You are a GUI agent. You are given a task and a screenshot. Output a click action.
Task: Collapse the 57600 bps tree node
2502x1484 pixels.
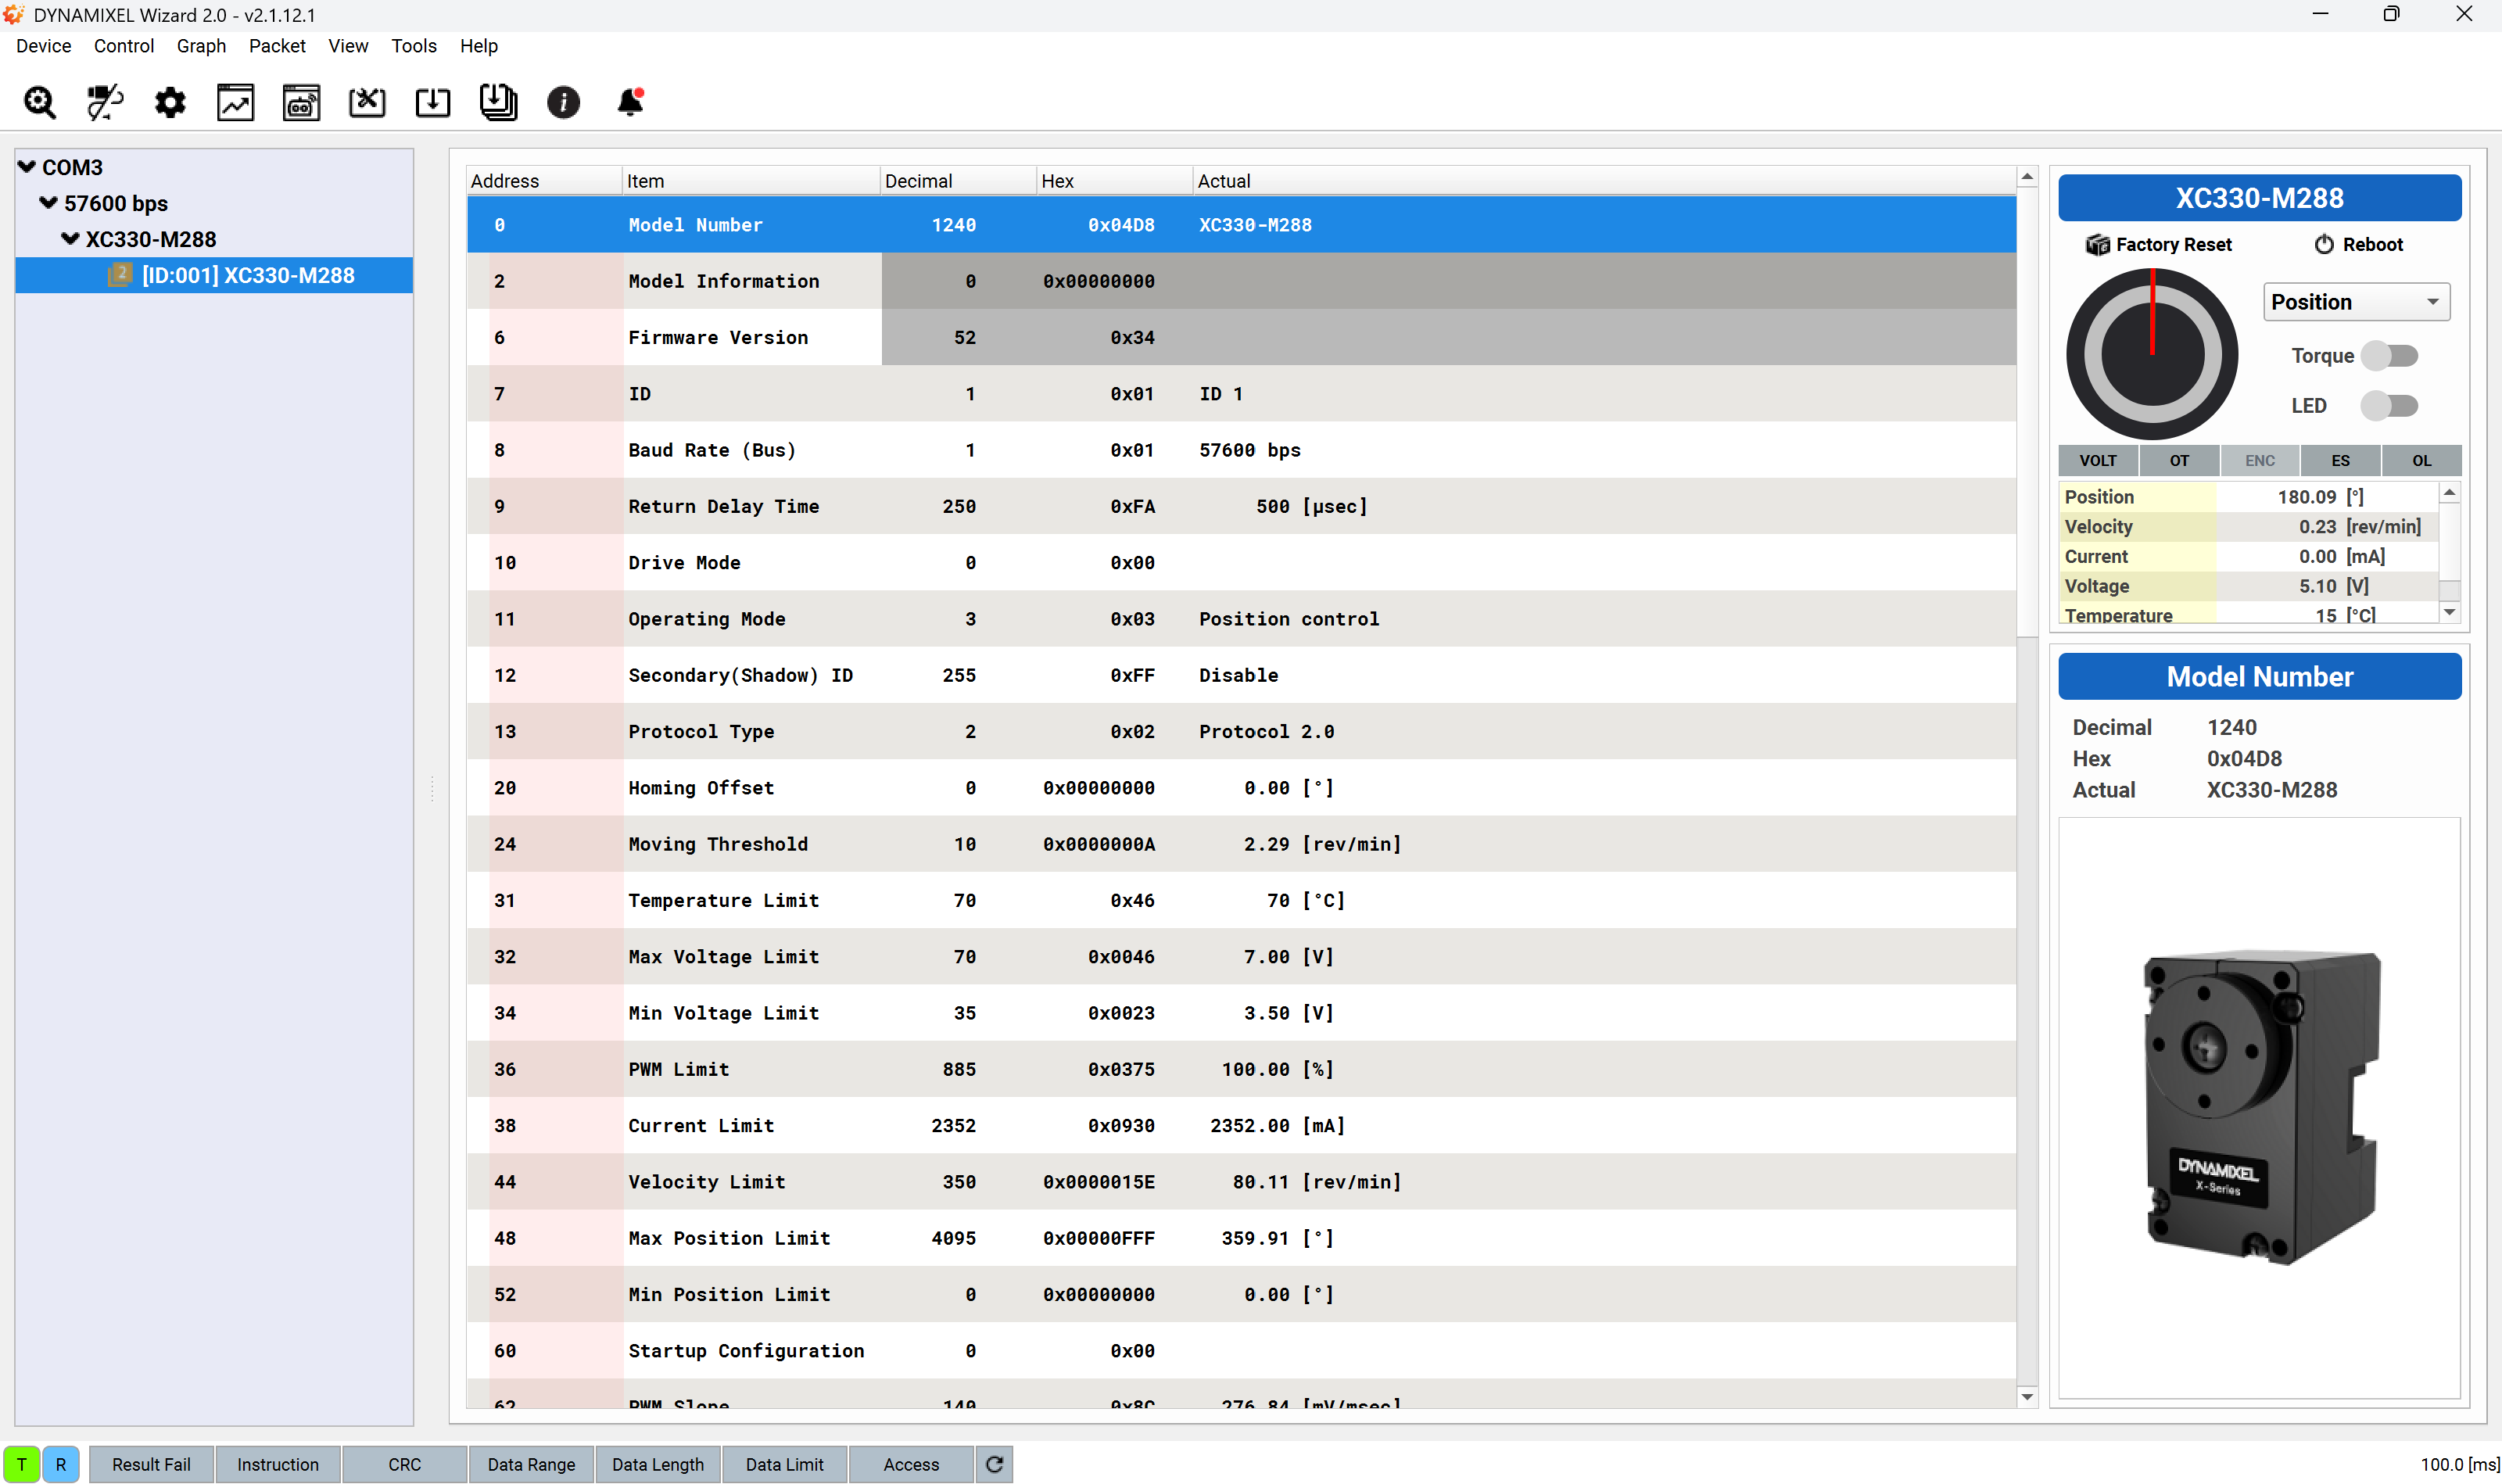[x=48, y=203]
